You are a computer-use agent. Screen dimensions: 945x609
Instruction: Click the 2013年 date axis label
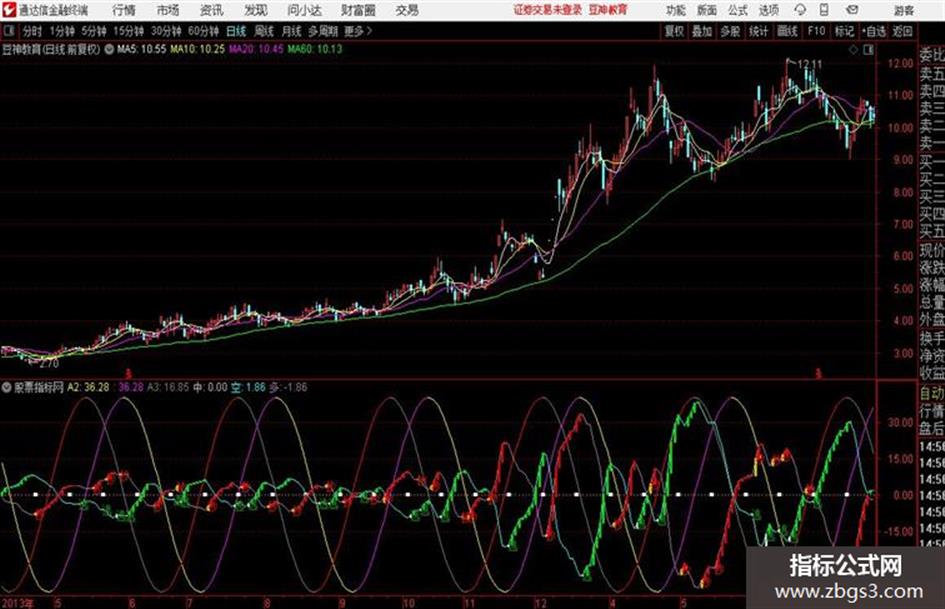17,603
